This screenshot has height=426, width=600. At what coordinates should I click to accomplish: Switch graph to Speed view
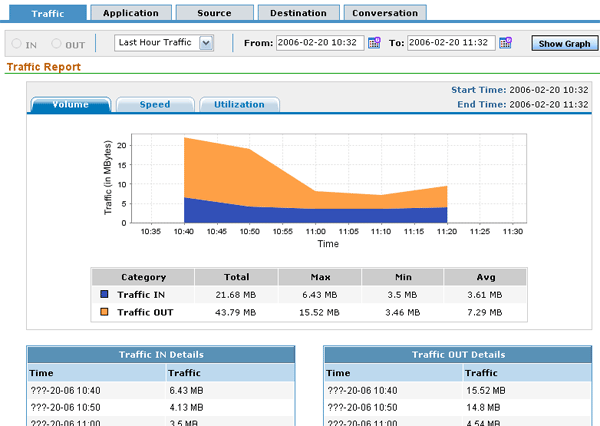point(154,104)
